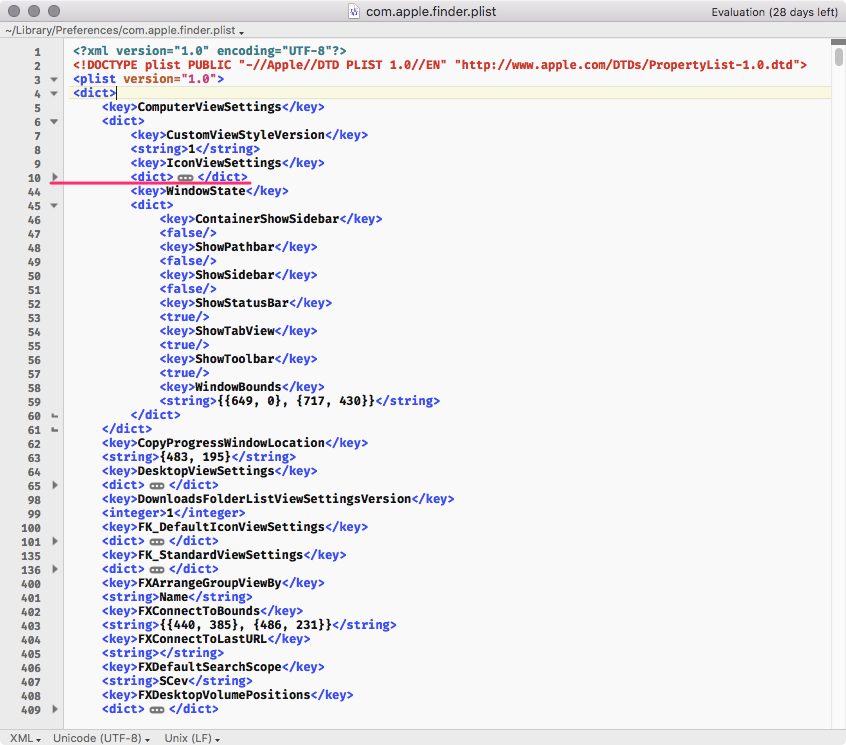This screenshot has height=745, width=846.
Task: Click the FXArrangeGroupViewBy key text
Action: 209,584
